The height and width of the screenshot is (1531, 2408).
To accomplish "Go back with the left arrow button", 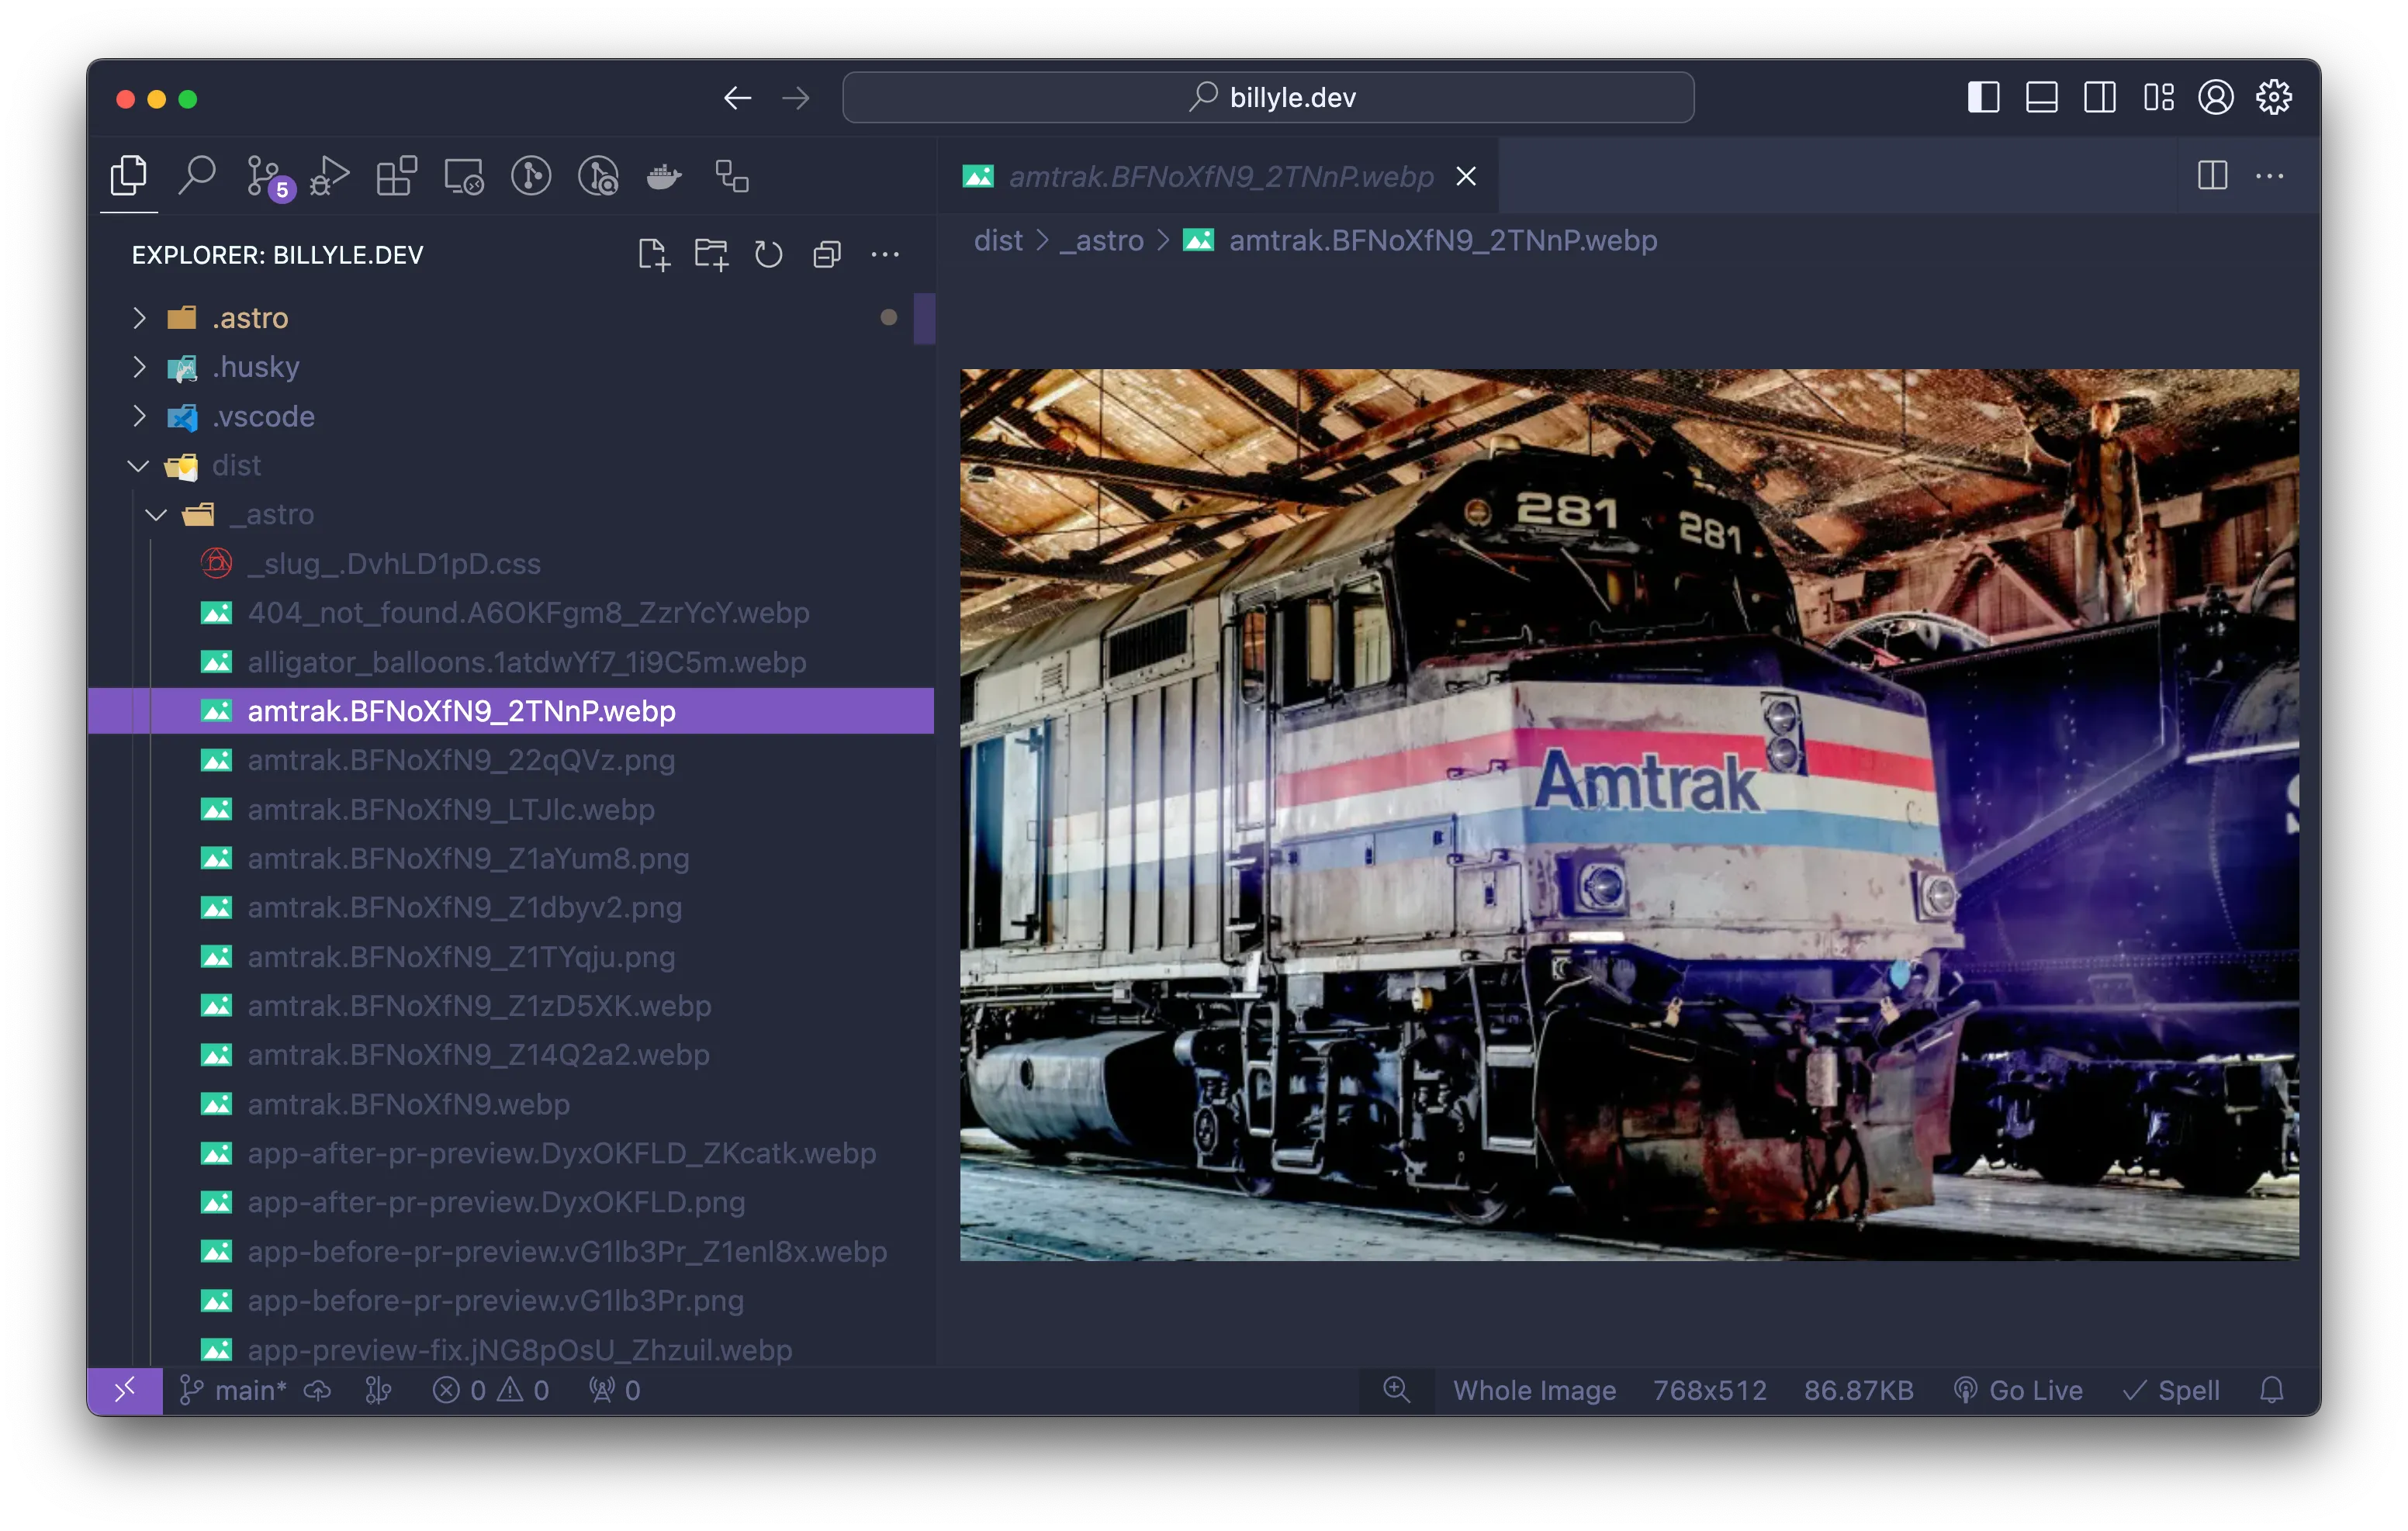I will point(737,97).
